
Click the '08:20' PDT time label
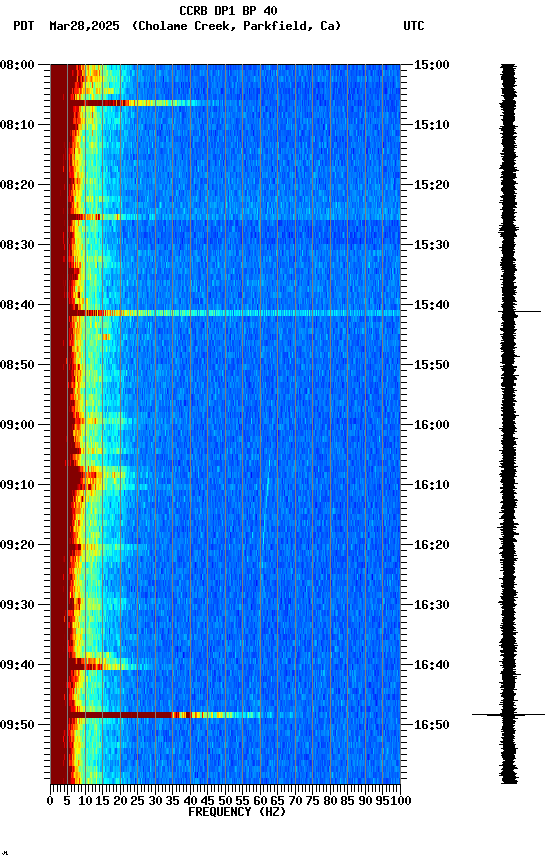click(17, 185)
